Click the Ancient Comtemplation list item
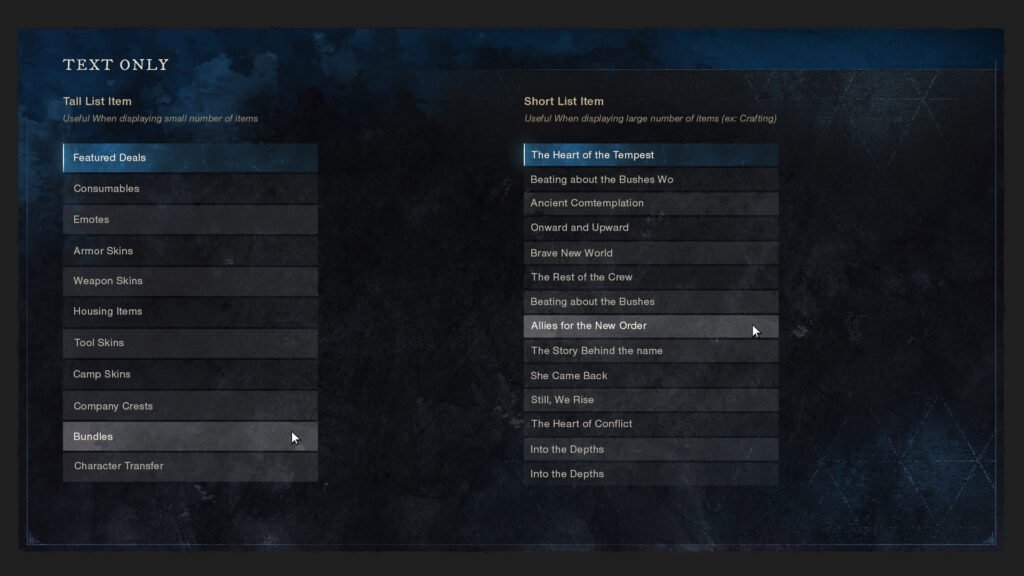This screenshot has width=1024, height=576. tap(651, 203)
